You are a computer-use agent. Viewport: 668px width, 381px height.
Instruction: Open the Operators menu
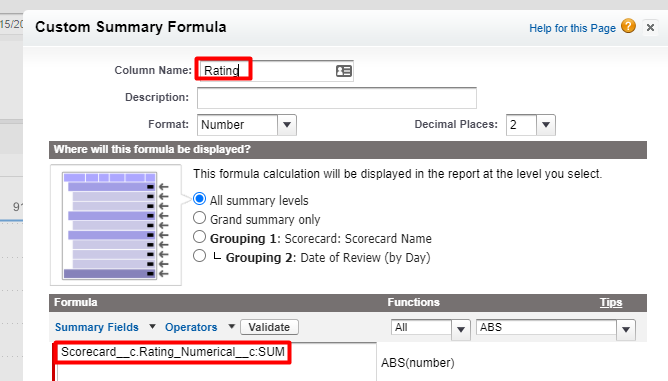point(191,327)
